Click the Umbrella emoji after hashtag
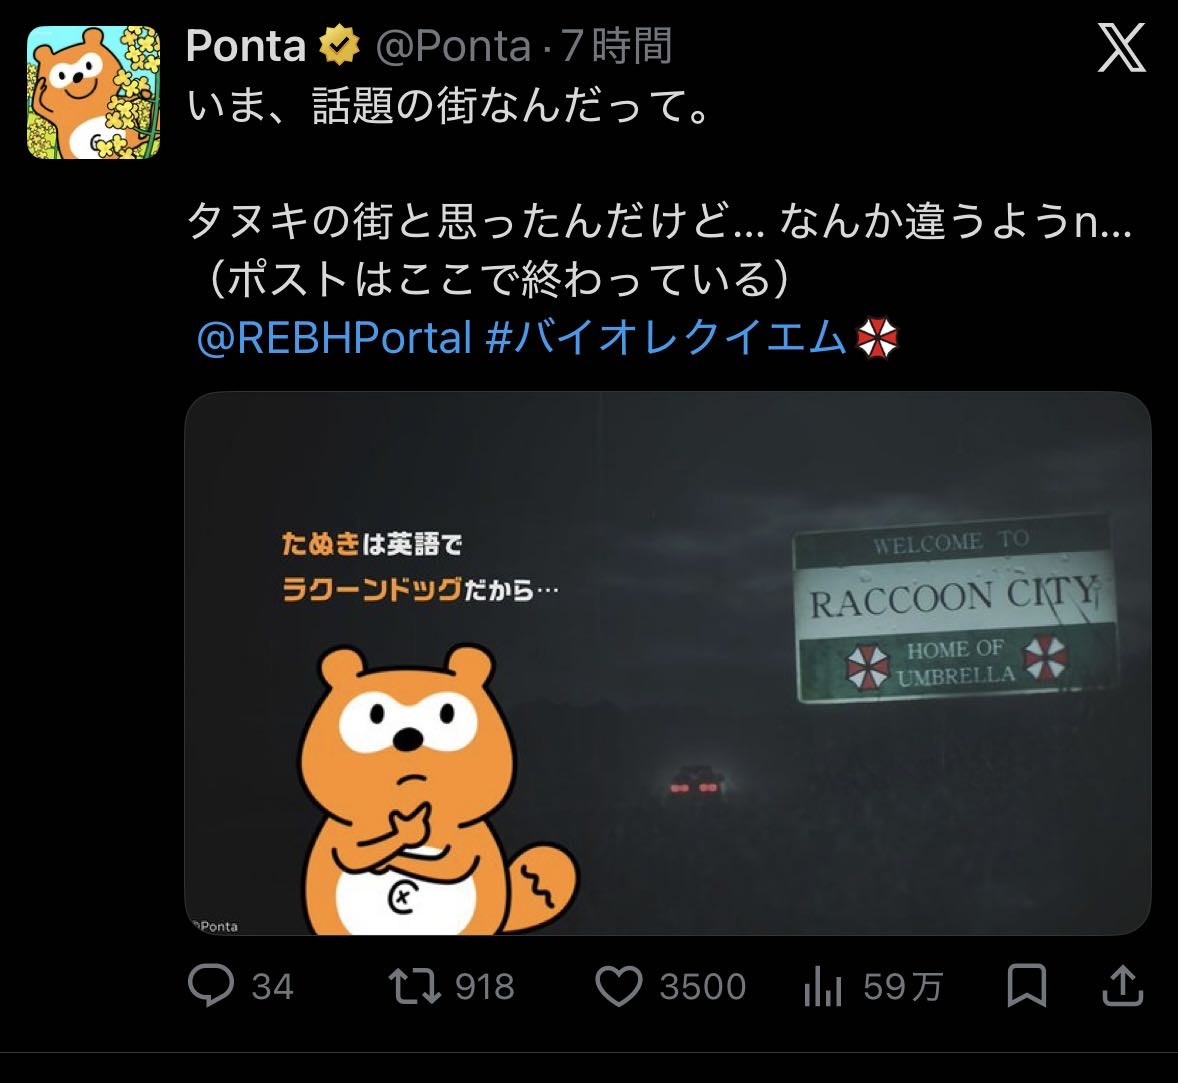The height and width of the screenshot is (1083, 1178). (x=877, y=337)
